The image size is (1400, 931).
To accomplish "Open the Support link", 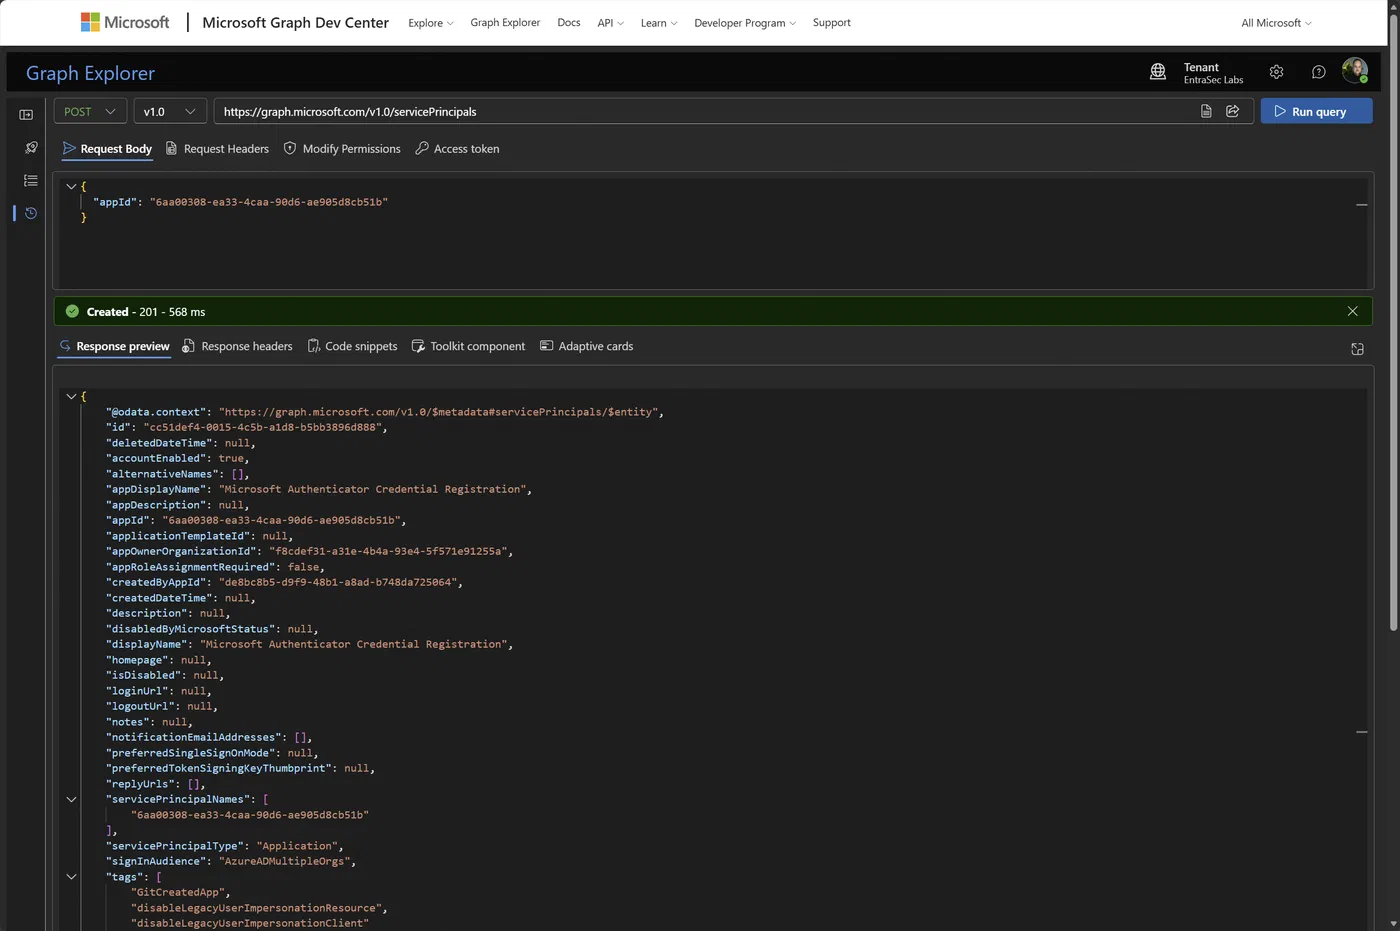I will [x=832, y=23].
